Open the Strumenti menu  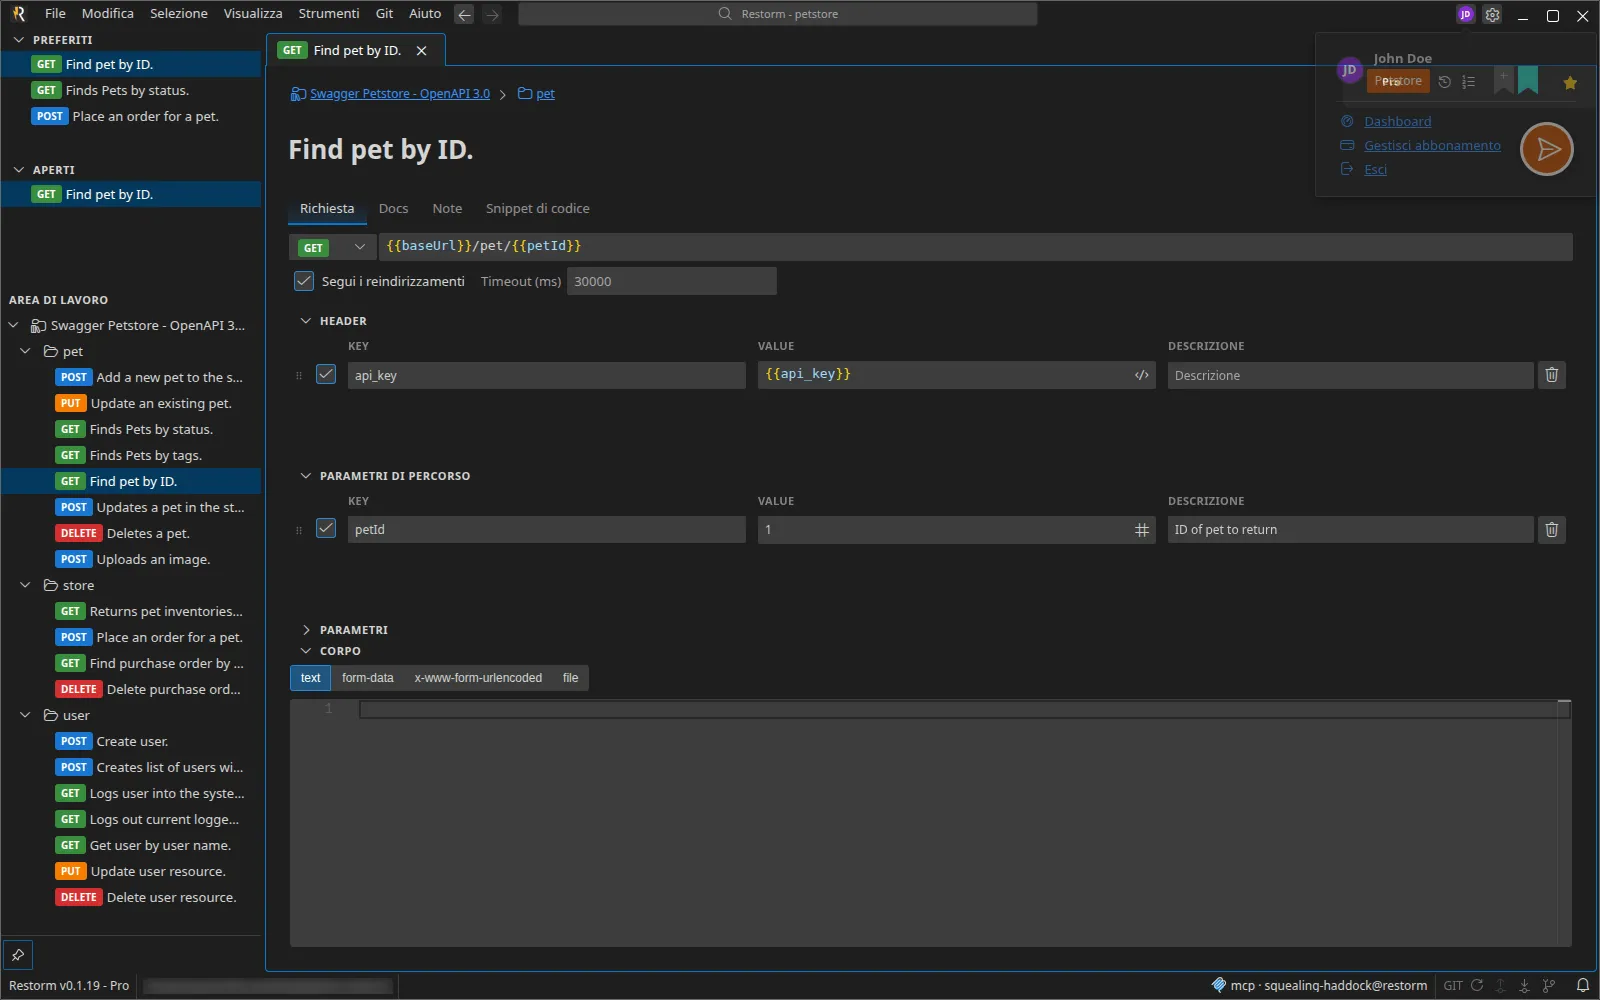329,14
